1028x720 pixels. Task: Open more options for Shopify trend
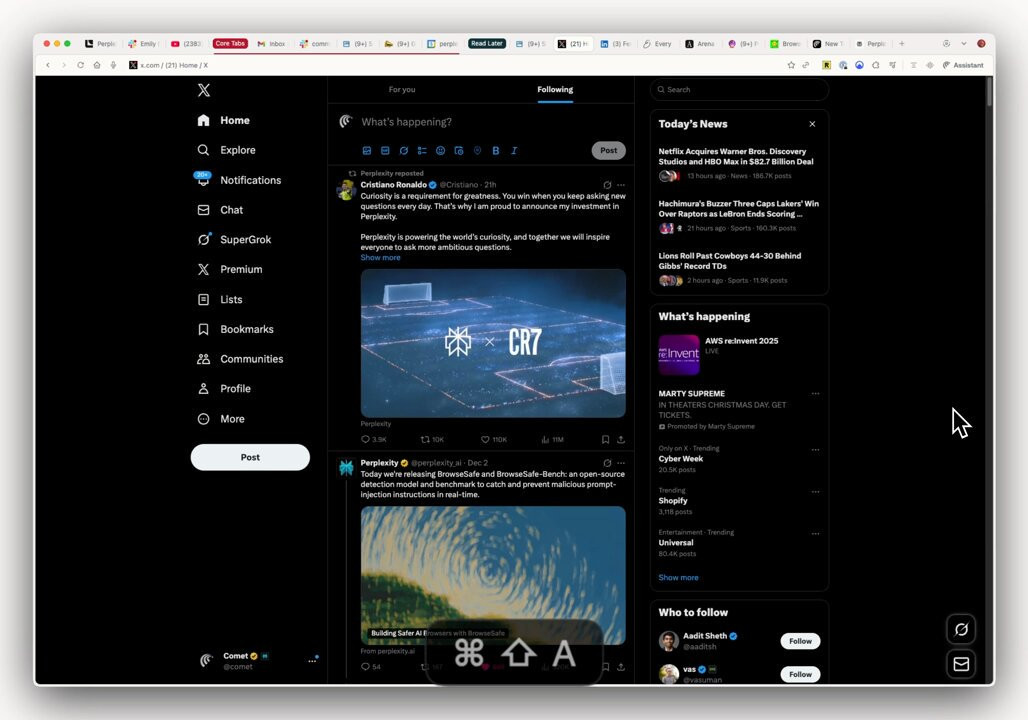pos(815,492)
